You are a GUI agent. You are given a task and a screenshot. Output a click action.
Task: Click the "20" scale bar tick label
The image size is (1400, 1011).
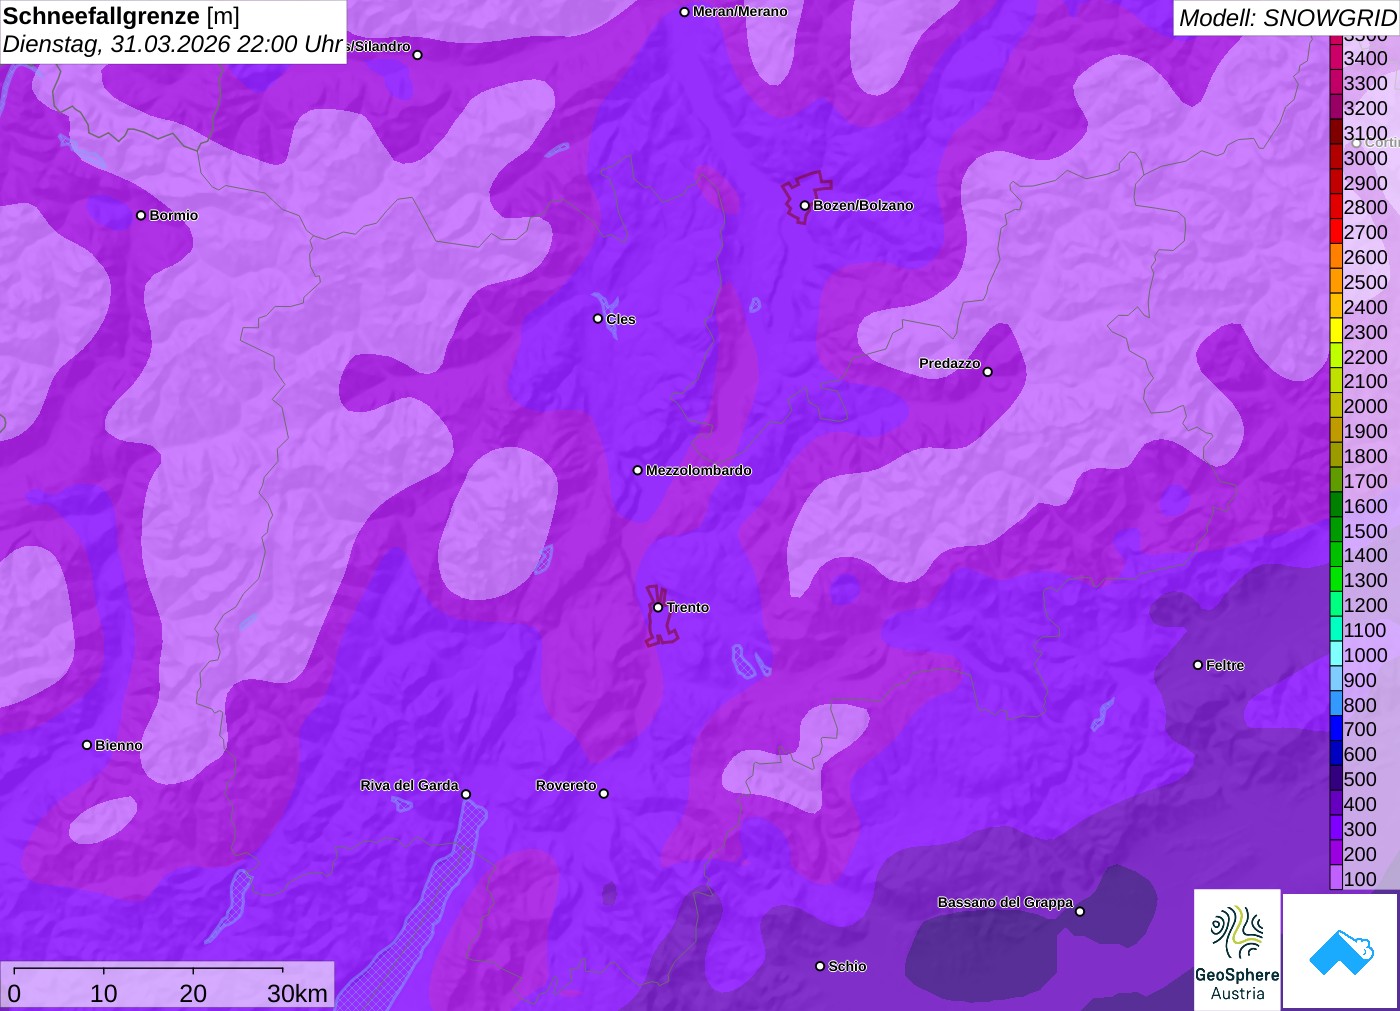[193, 993]
